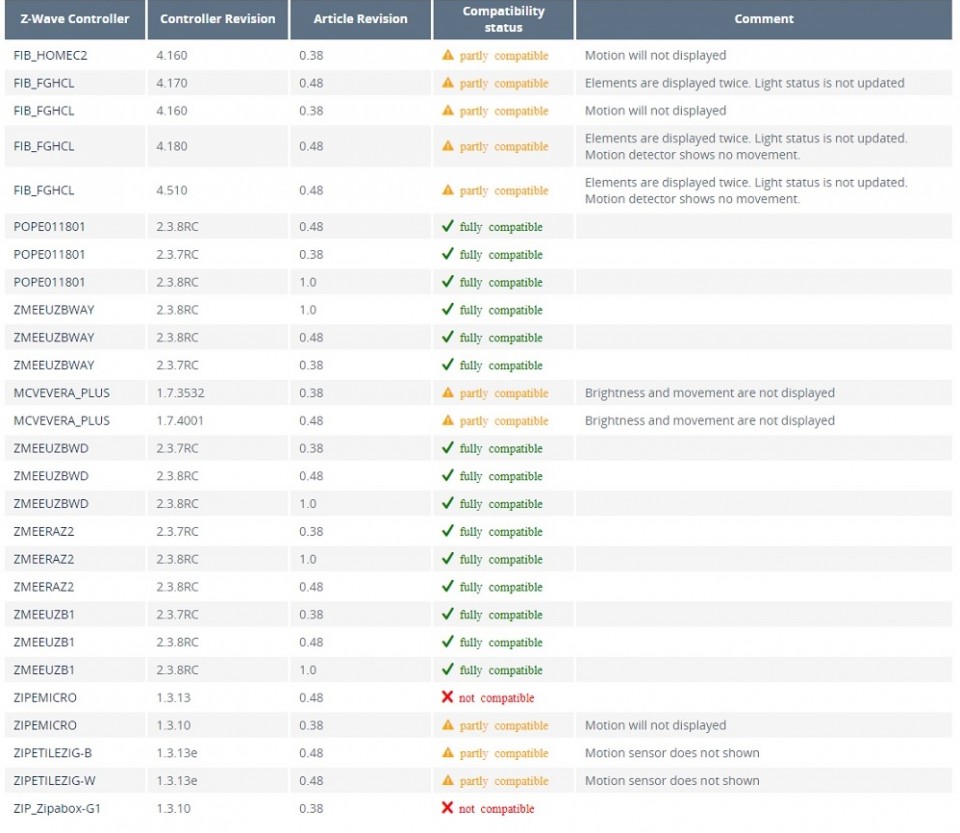Click 'Motion will not displayed' comment for ZIPEMICRO 1.3.10

point(655,725)
